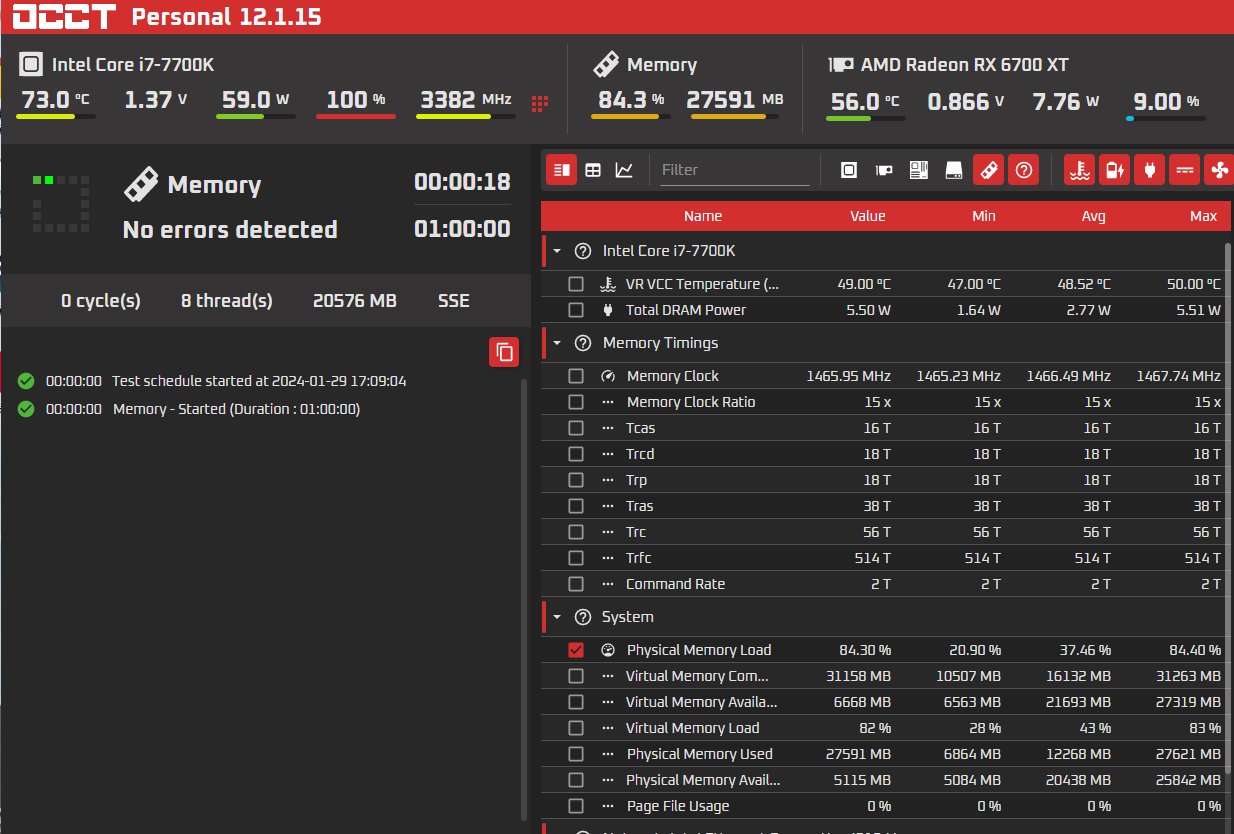Click the 'SSE' instruction set label
1234x834 pixels.
coord(454,301)
